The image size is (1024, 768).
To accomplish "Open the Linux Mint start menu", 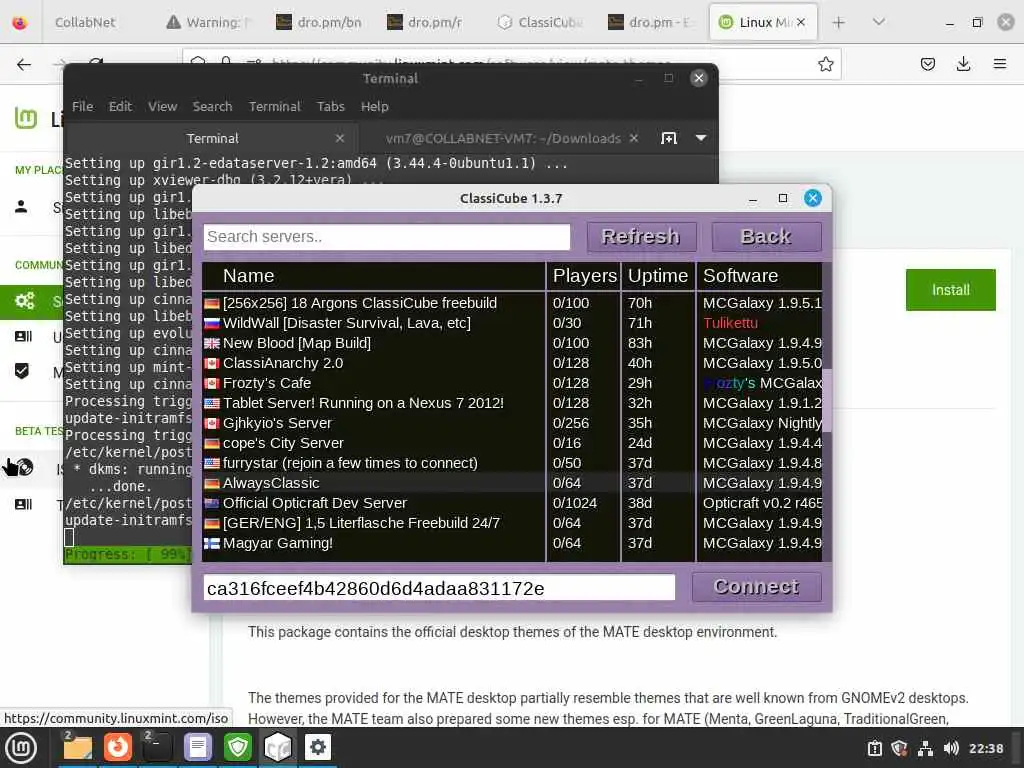I will [21, 748].
